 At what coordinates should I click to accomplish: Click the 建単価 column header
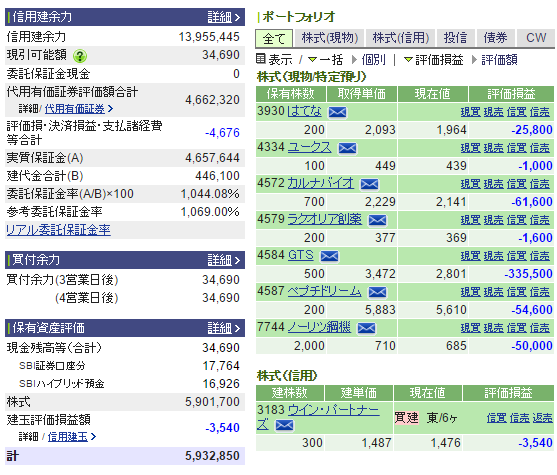coord(358,393)
